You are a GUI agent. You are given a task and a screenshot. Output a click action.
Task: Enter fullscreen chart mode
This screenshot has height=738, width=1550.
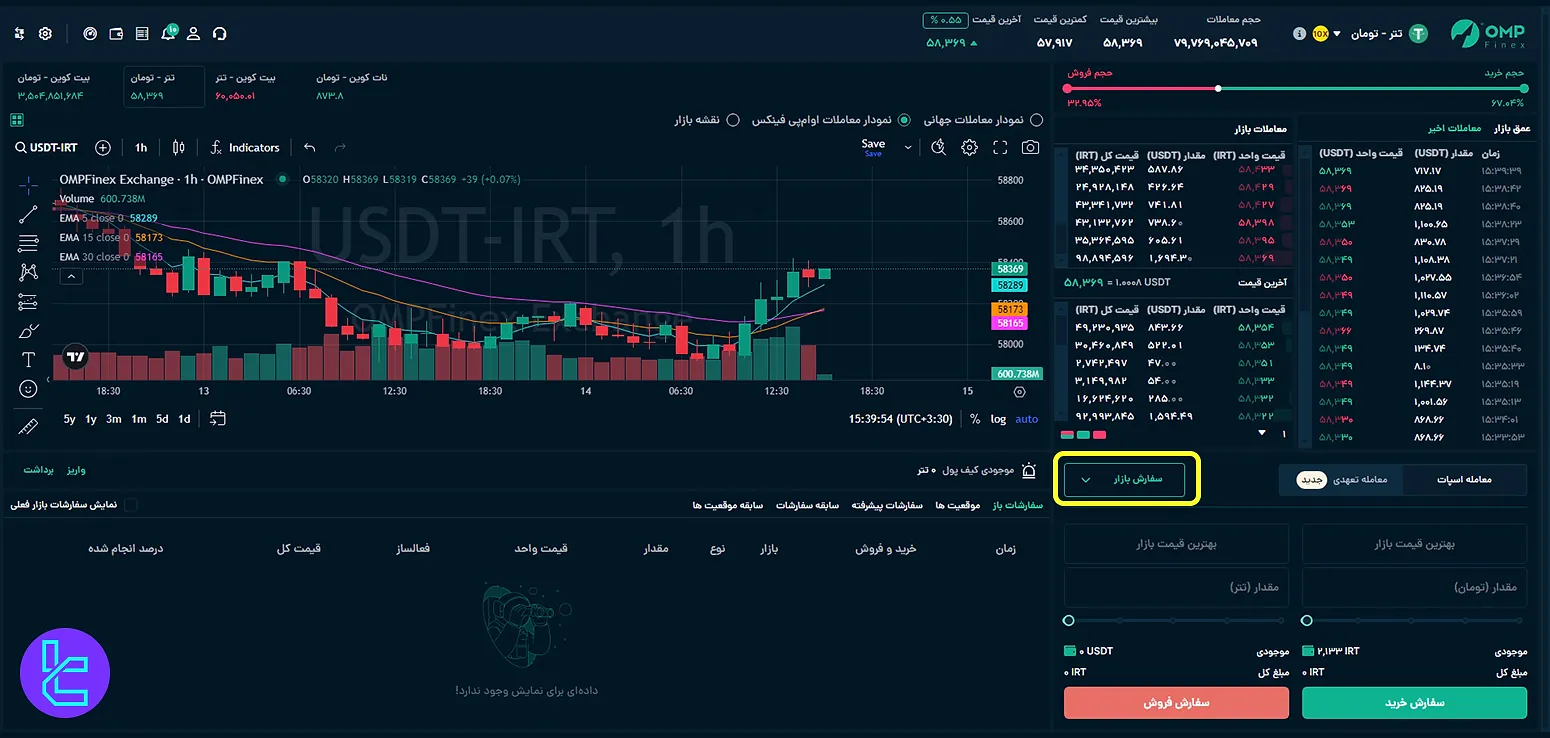coord(1000,147)
